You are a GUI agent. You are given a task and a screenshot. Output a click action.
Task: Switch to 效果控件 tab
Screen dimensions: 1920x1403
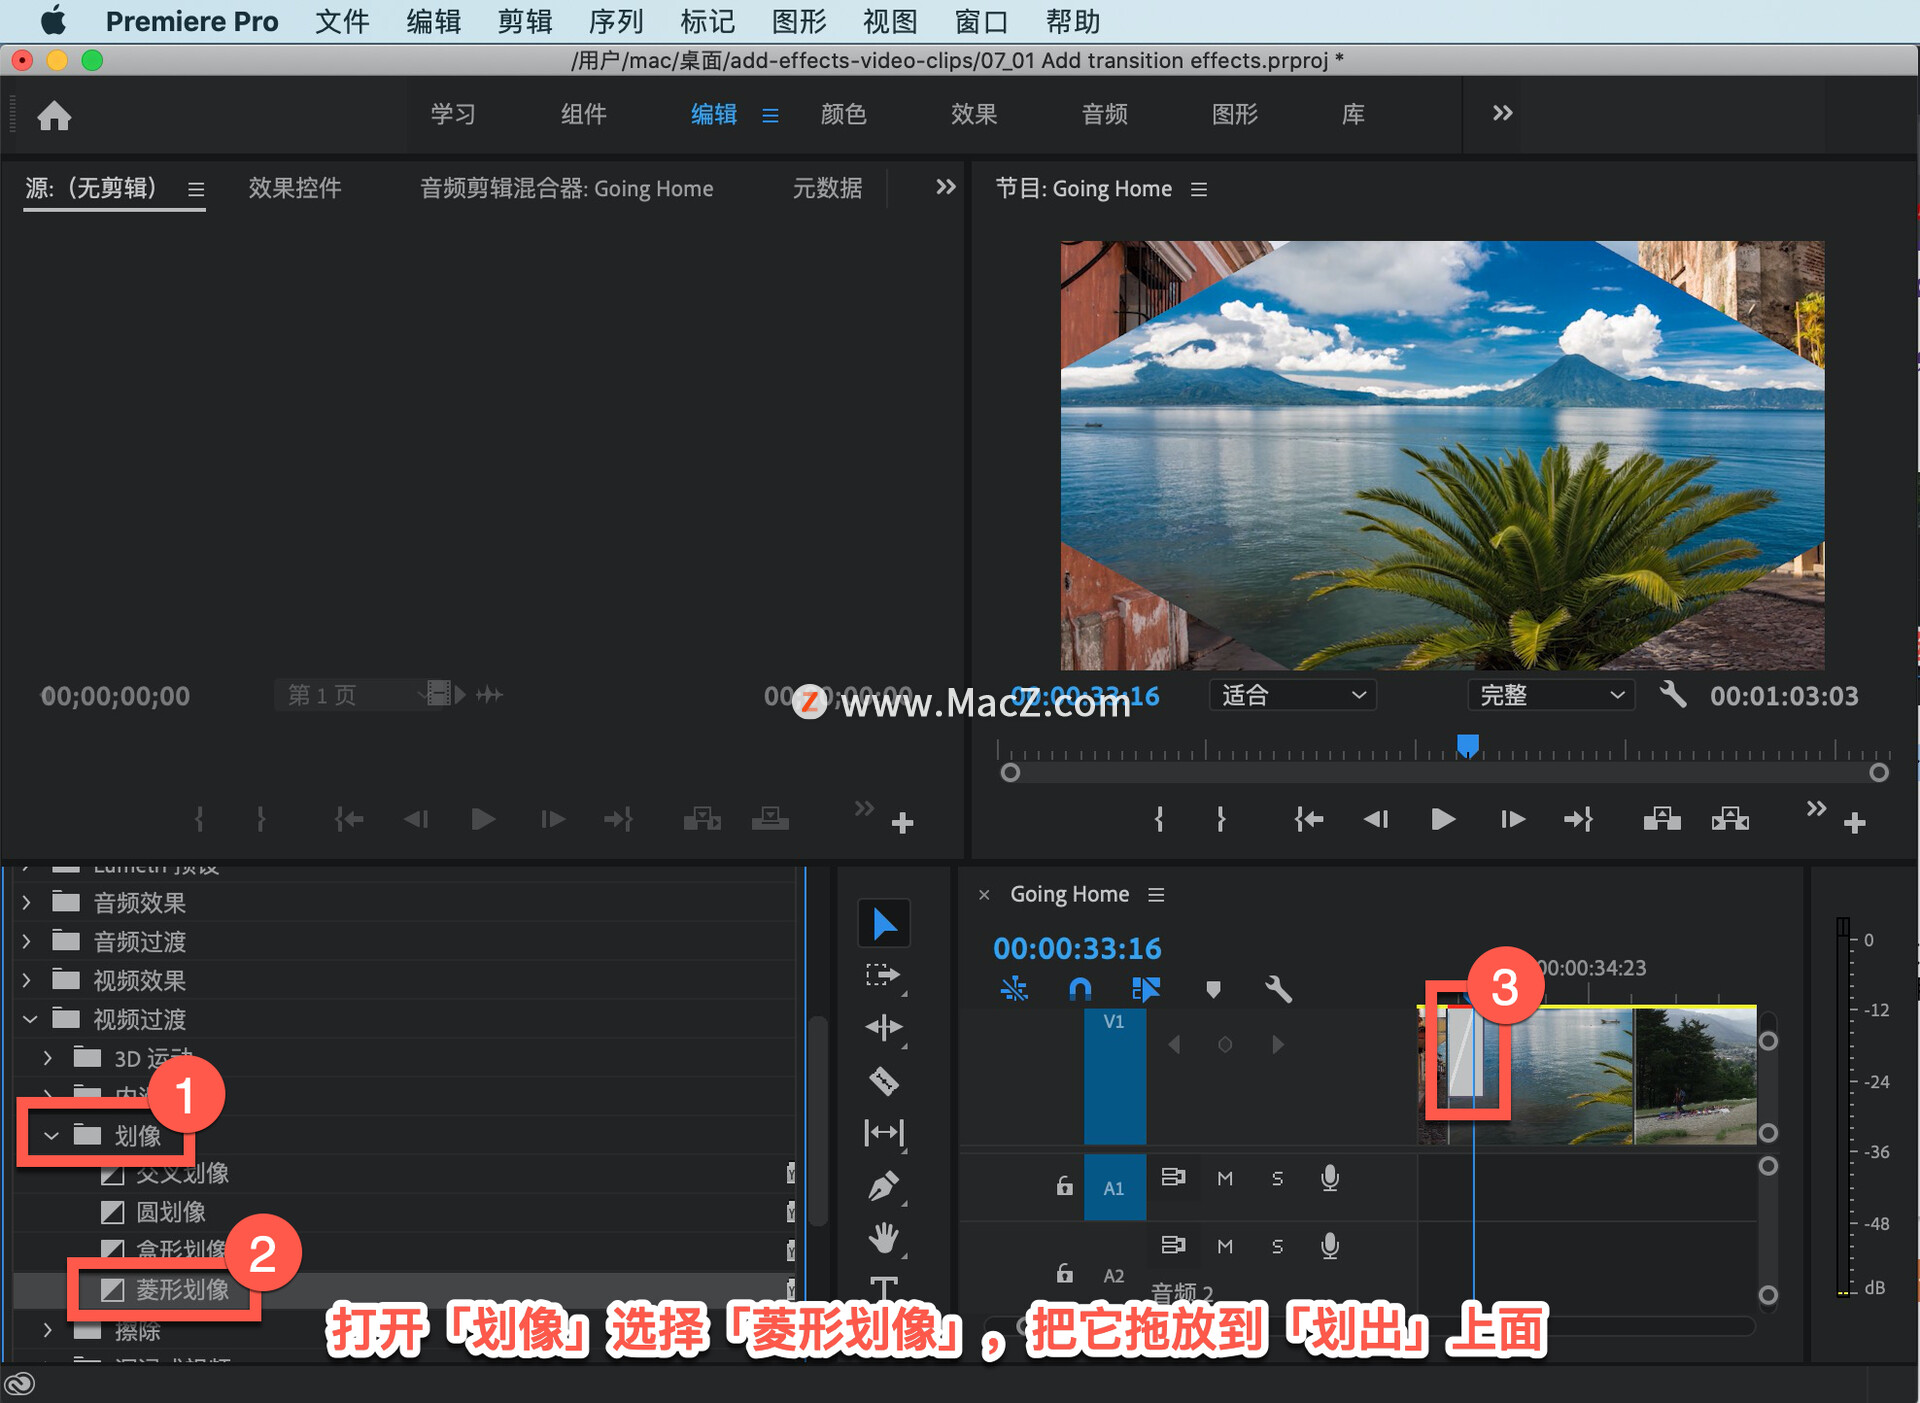(x=295, y=188)
